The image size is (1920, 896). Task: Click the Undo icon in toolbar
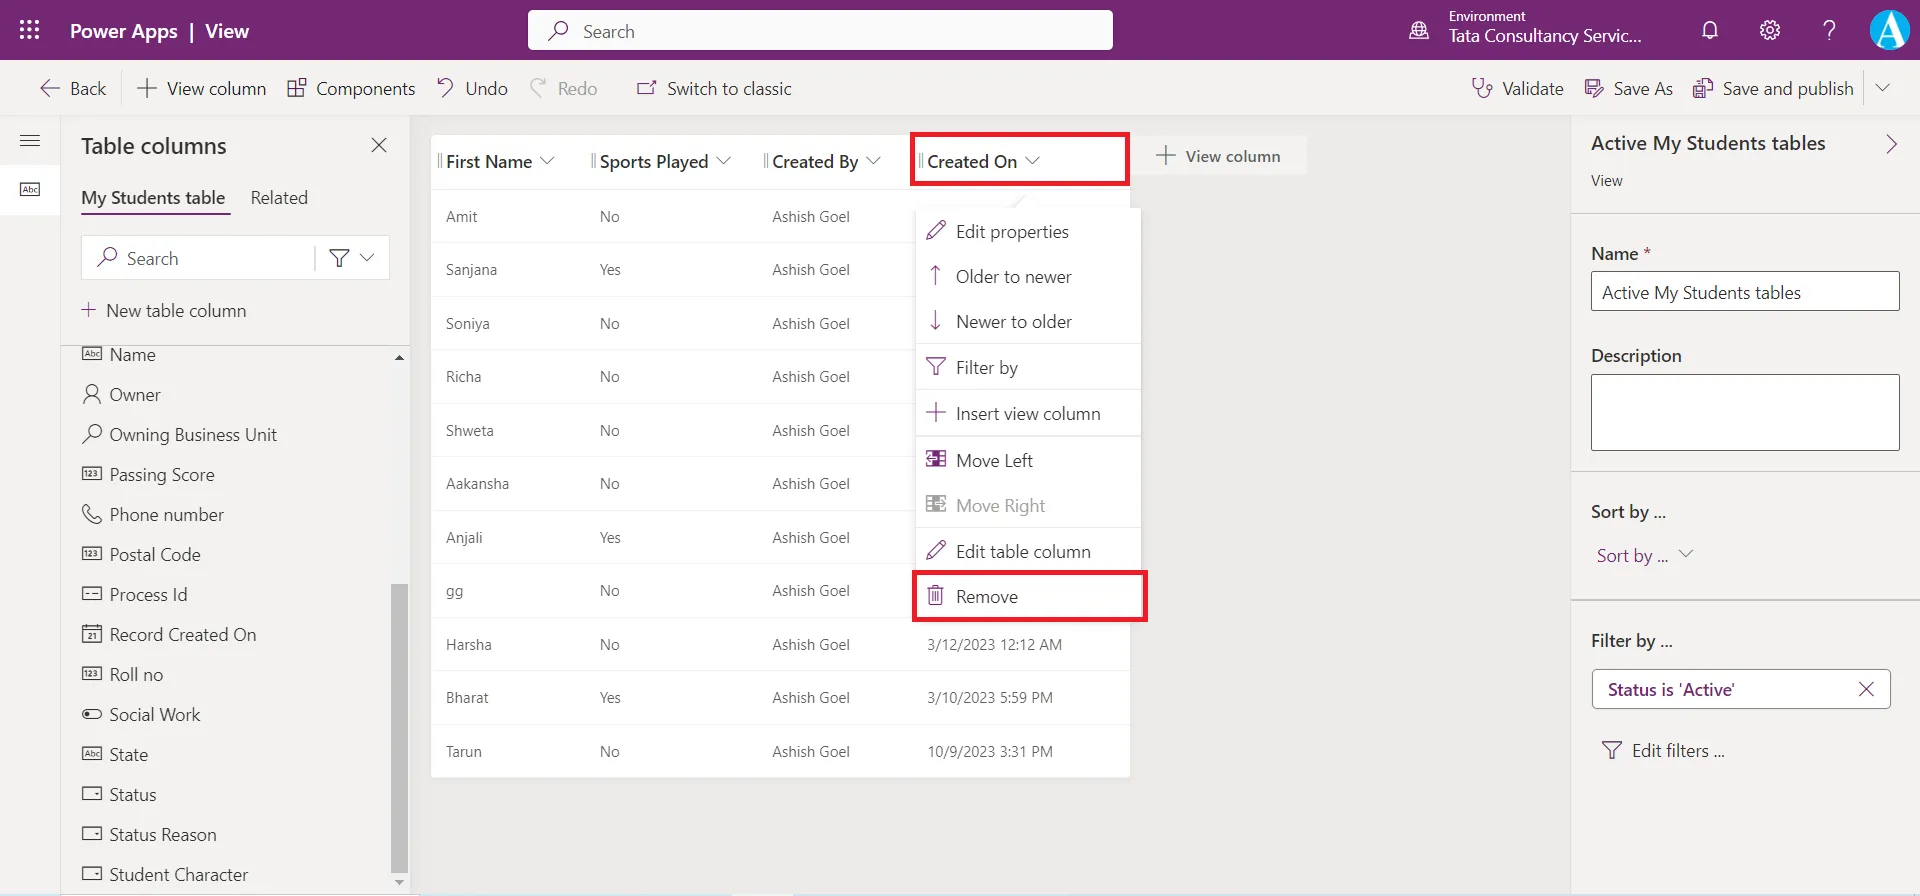pyautogui.click(x=446, y=88)
